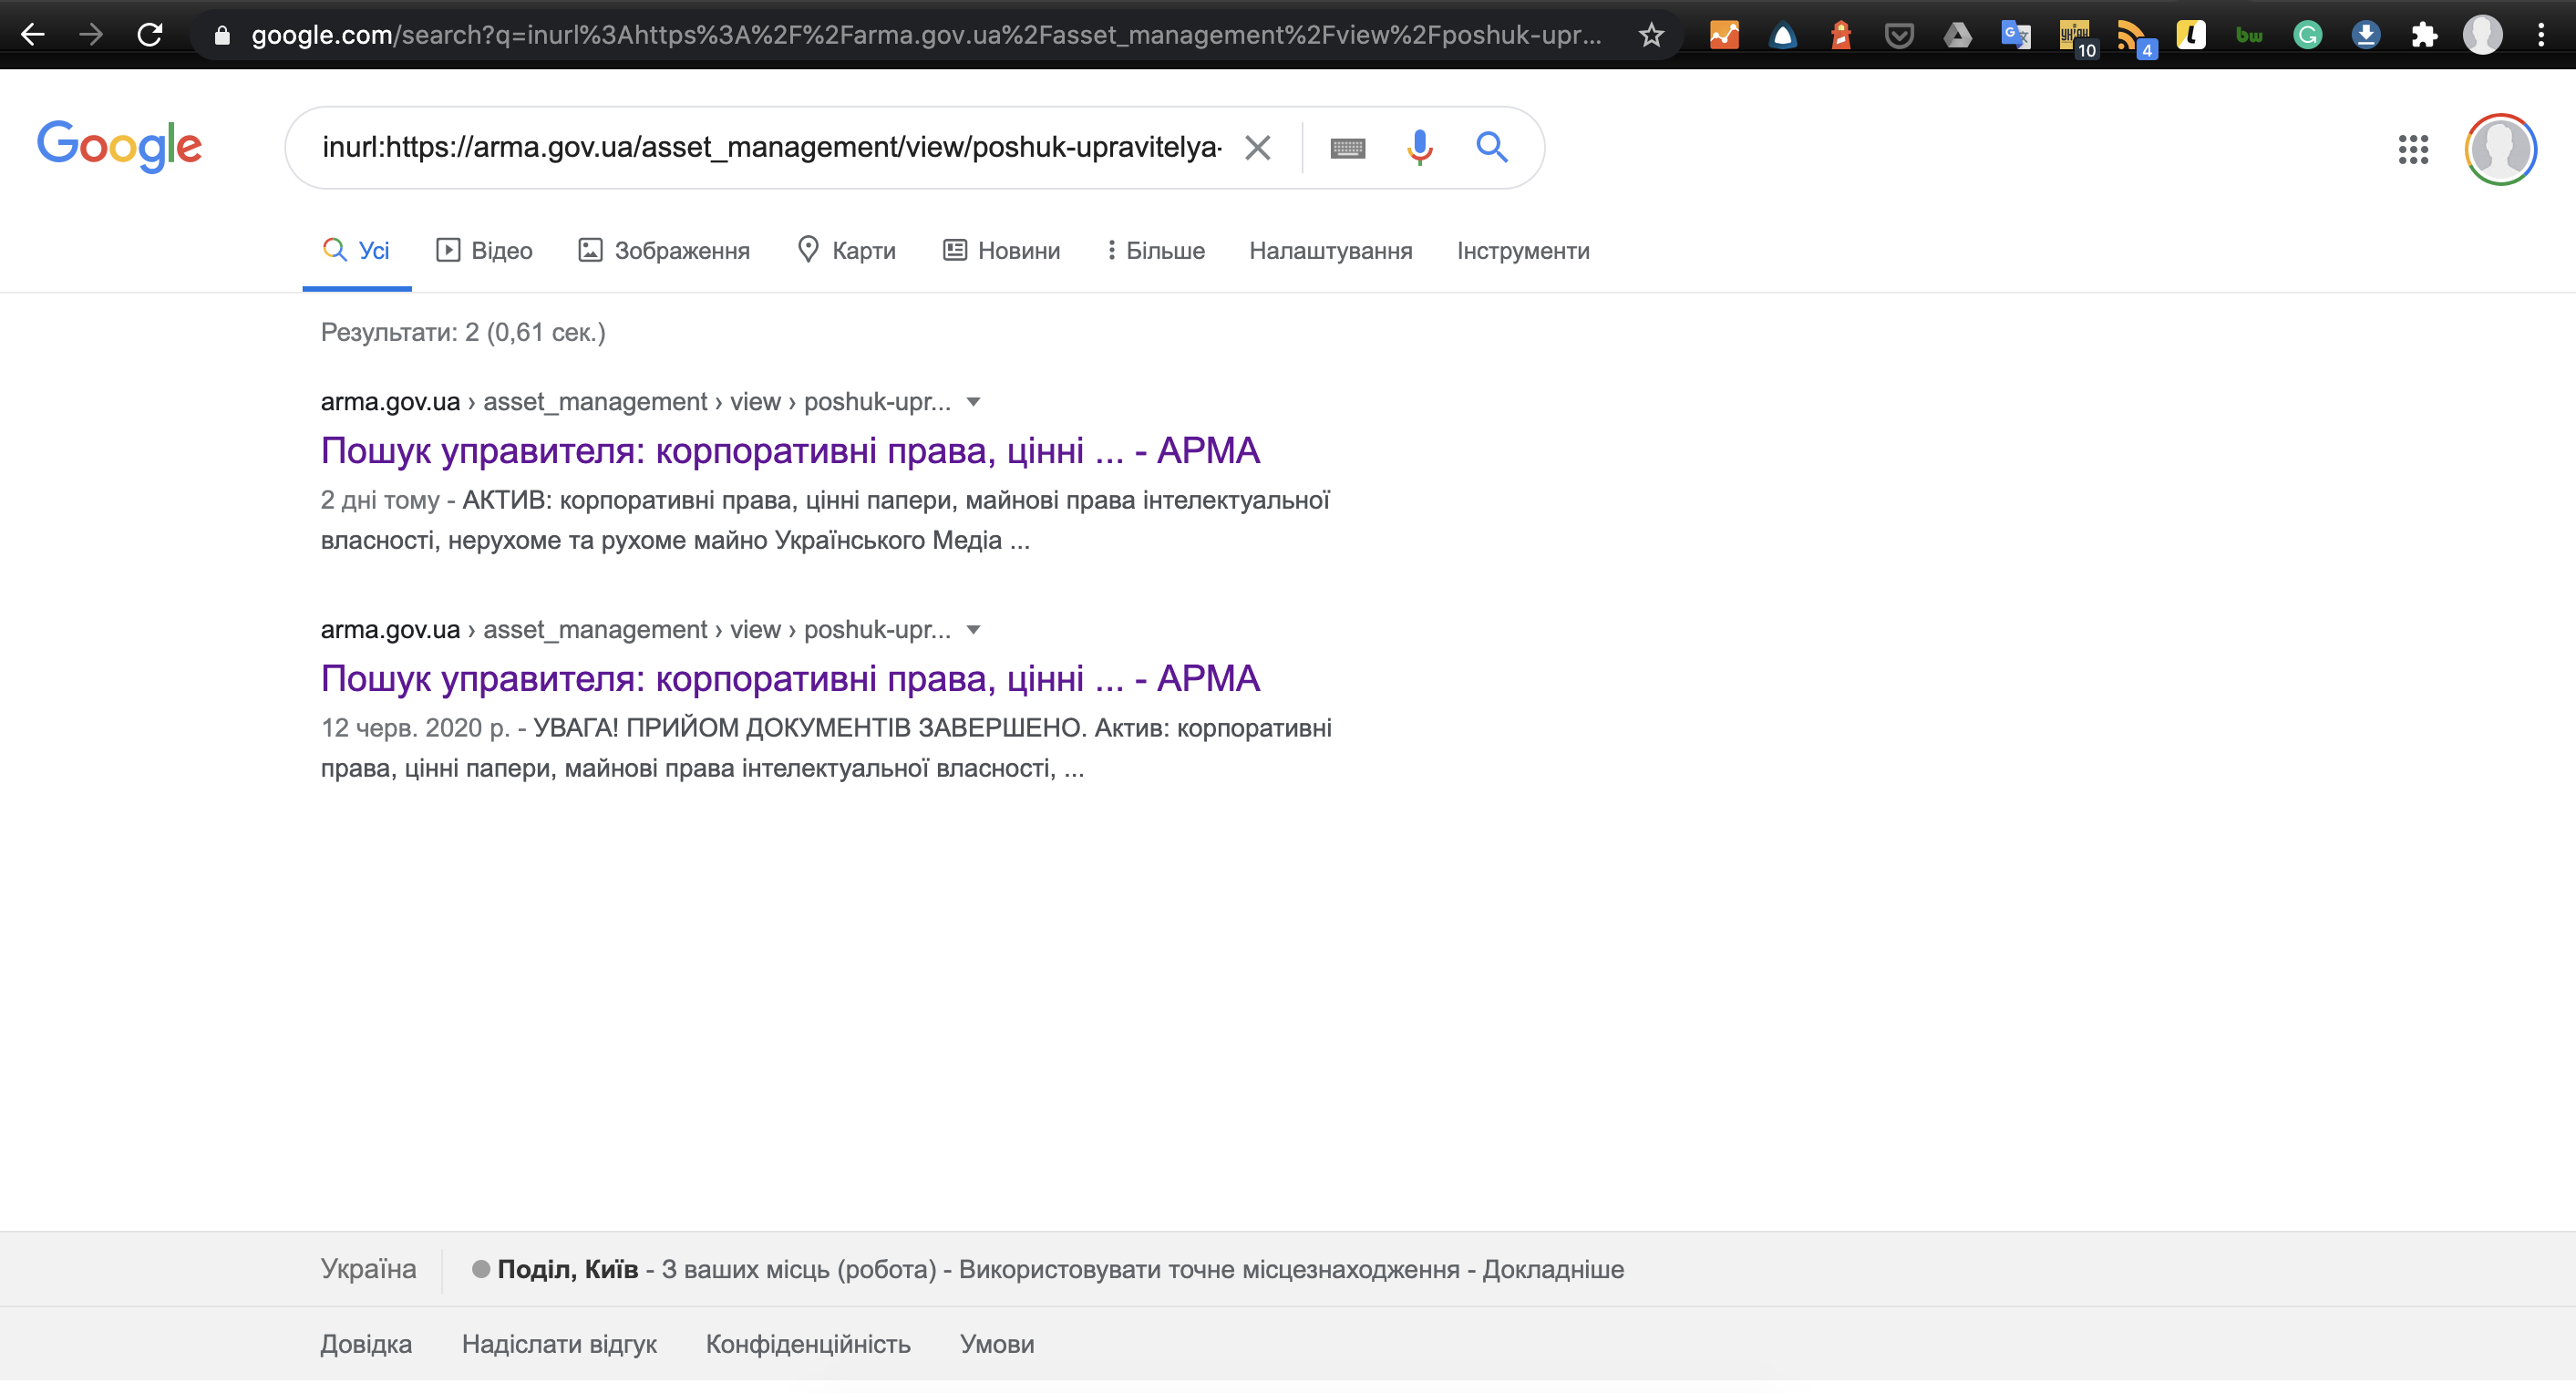Open the first result dated 2 дні тому

[790, 451]
